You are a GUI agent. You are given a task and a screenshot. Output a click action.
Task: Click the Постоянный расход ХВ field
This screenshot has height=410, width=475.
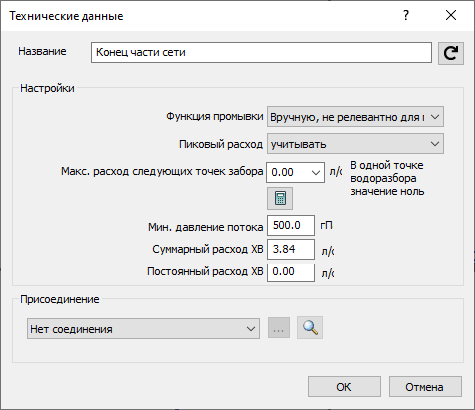pyautogui.click(x=291, y=272)
